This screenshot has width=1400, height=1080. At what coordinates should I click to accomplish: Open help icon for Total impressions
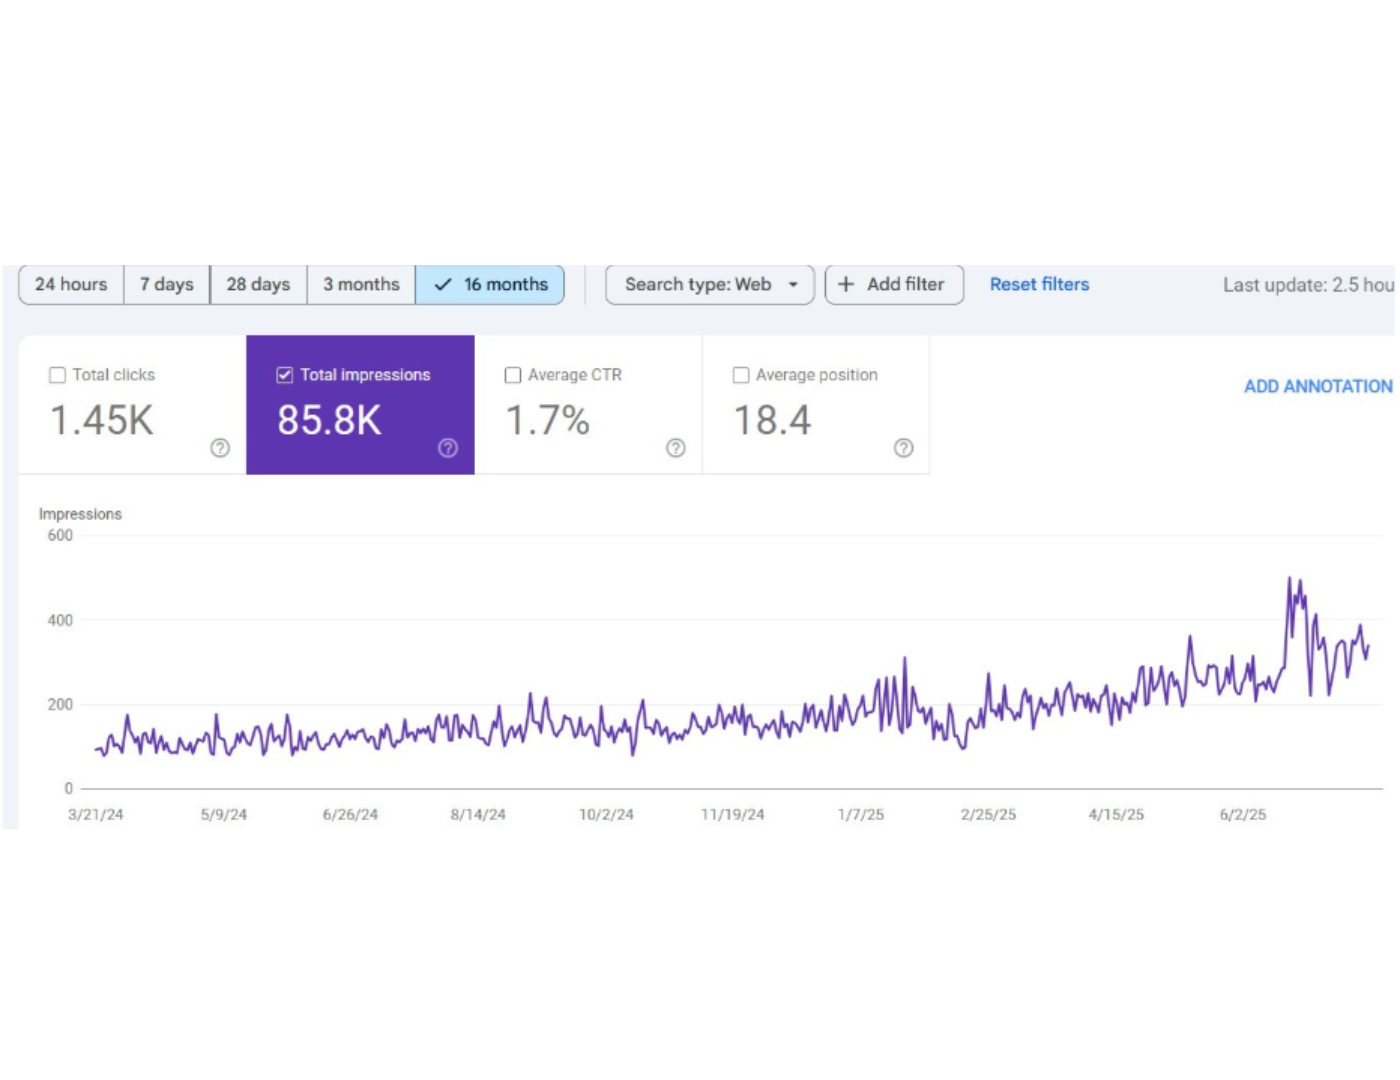pos(448,448)
